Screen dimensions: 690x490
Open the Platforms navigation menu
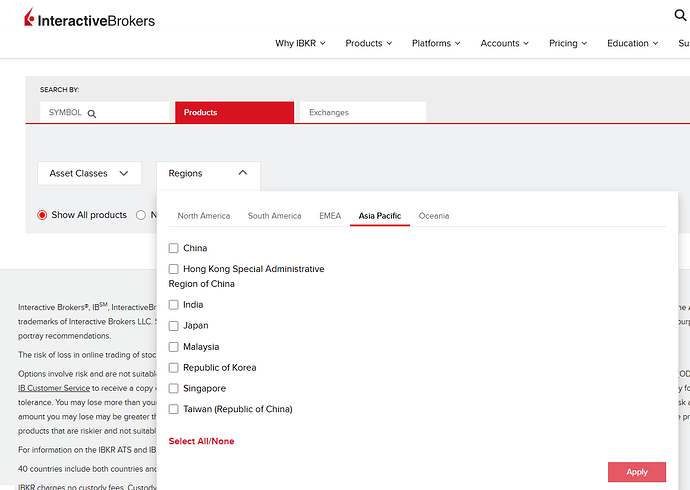tap(436, 43)
